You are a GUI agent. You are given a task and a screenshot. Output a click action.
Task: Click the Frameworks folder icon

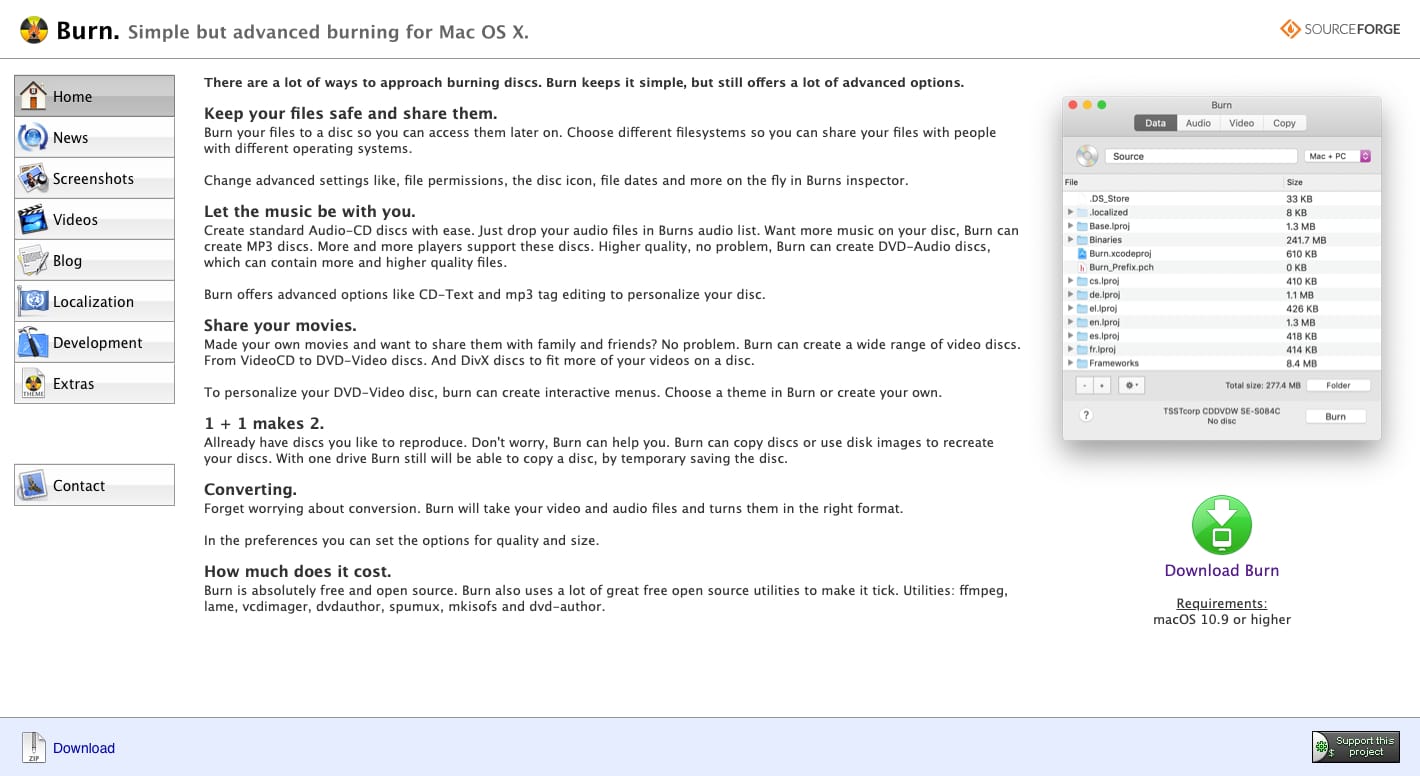[x=1081, y=363]
